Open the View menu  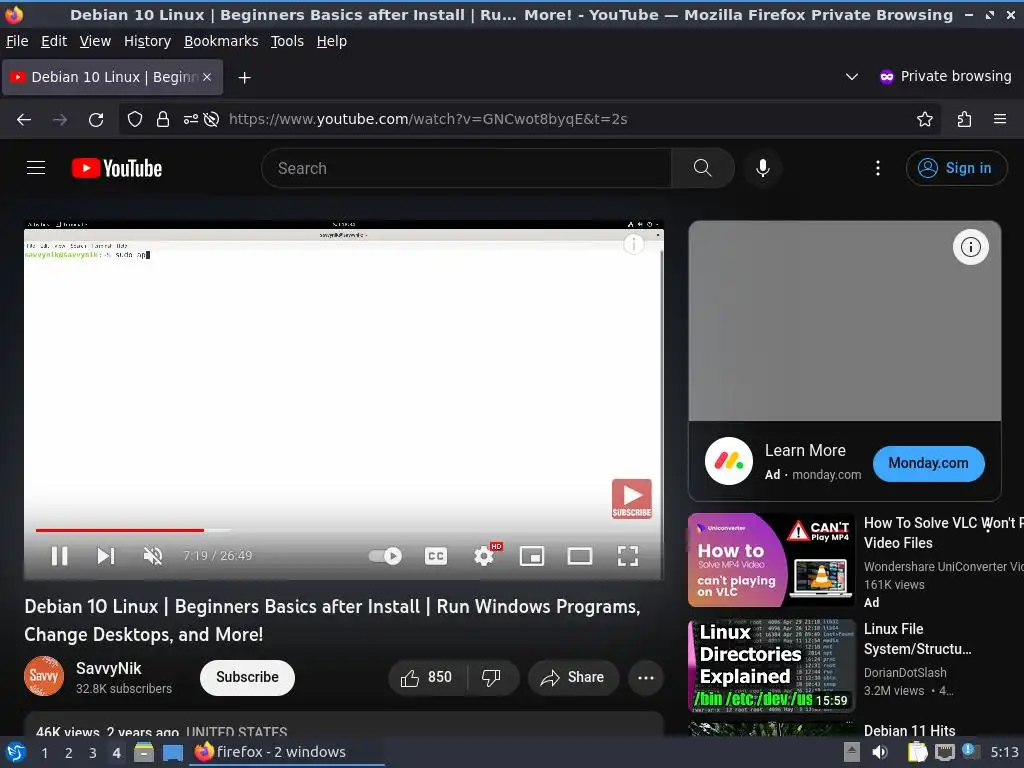95,41
